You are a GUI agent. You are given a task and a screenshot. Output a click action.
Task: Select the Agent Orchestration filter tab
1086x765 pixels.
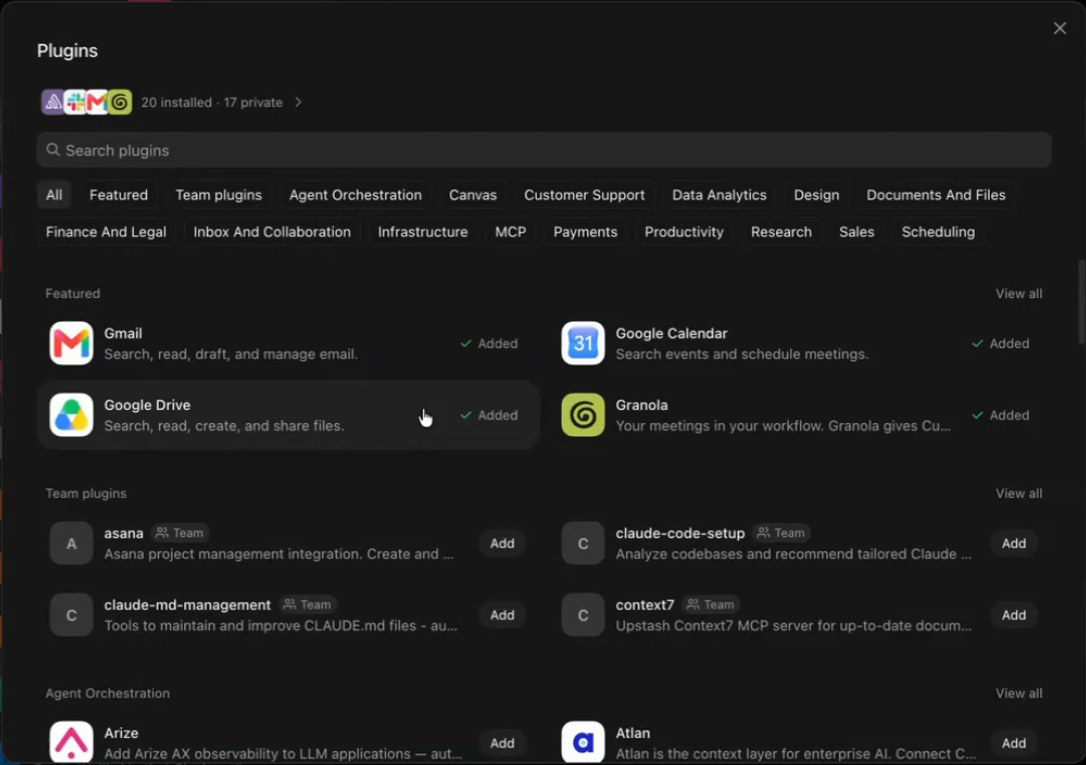tap(355, 195)
